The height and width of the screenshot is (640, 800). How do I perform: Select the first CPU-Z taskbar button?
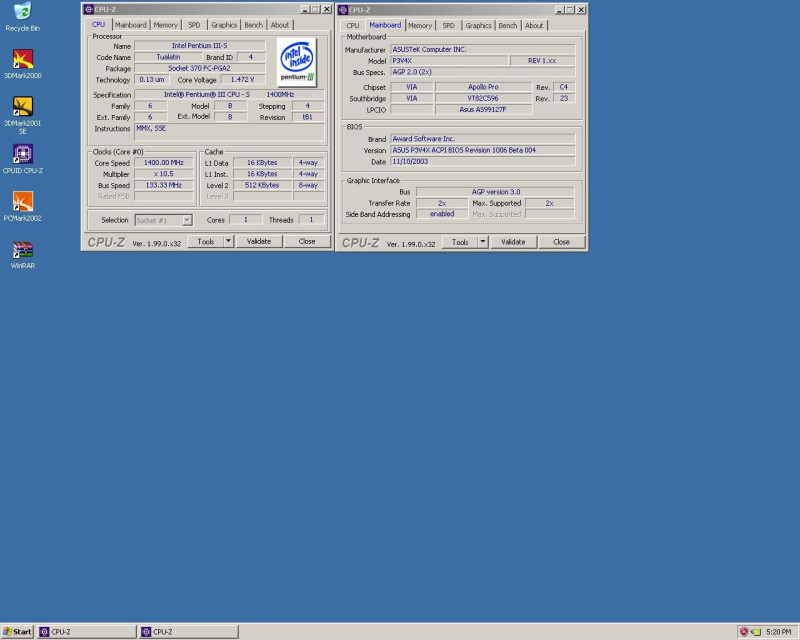(x=86, y=632)
